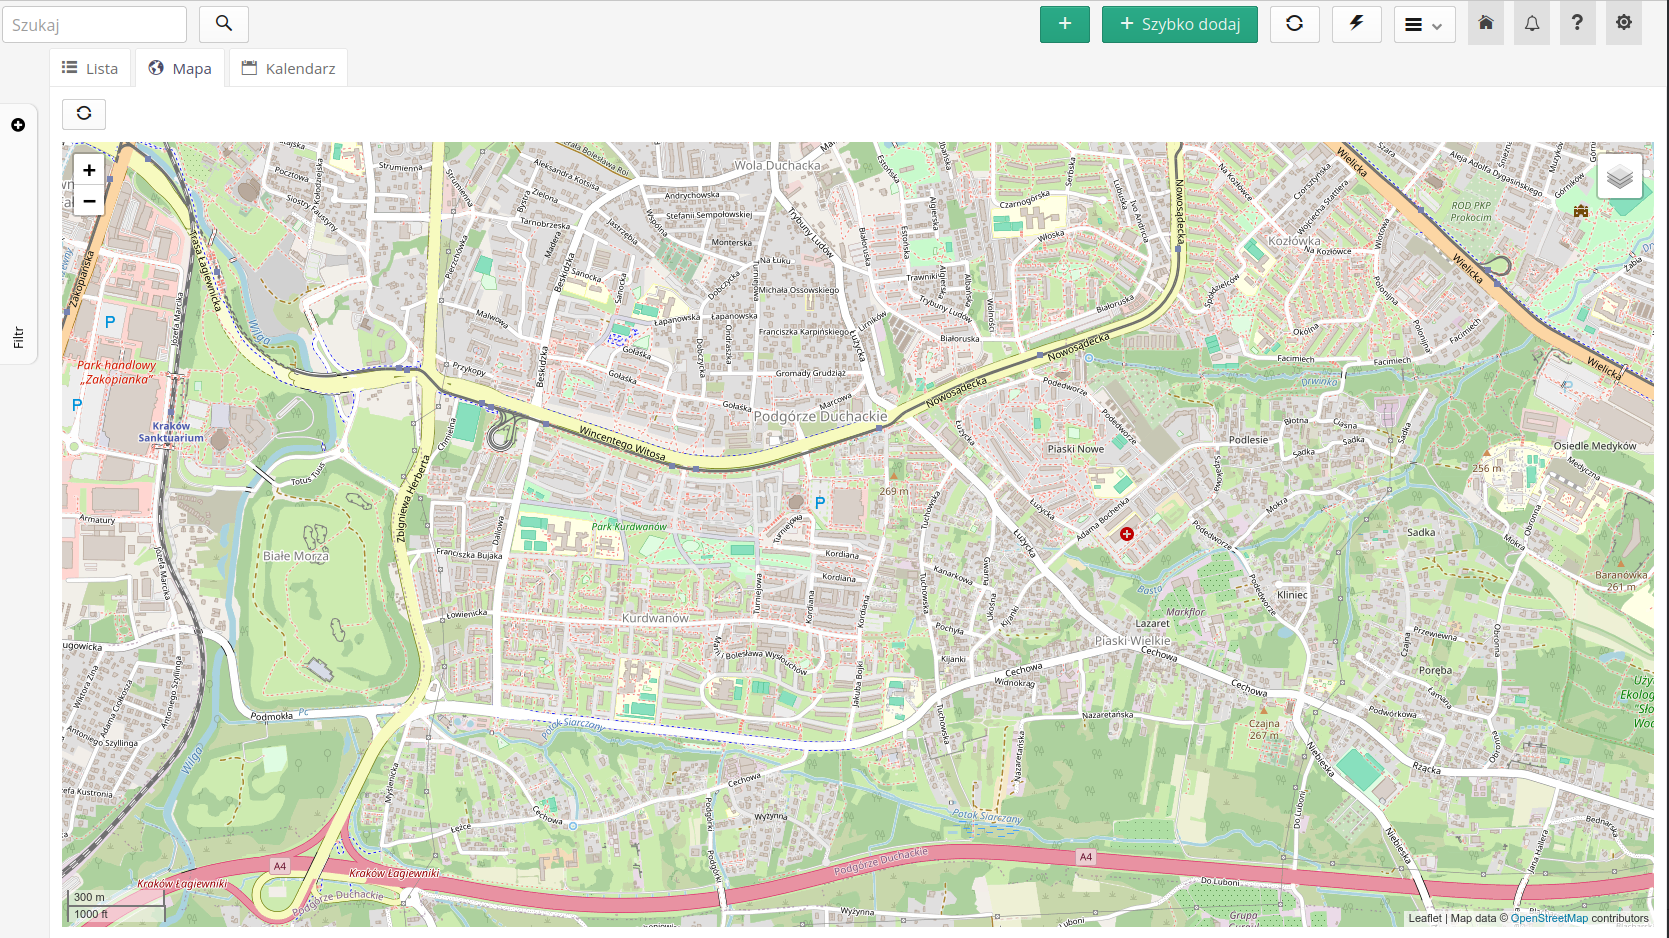Open settings gear icon
Screen dimensions: 1669x938
[x=1623, y=23]
